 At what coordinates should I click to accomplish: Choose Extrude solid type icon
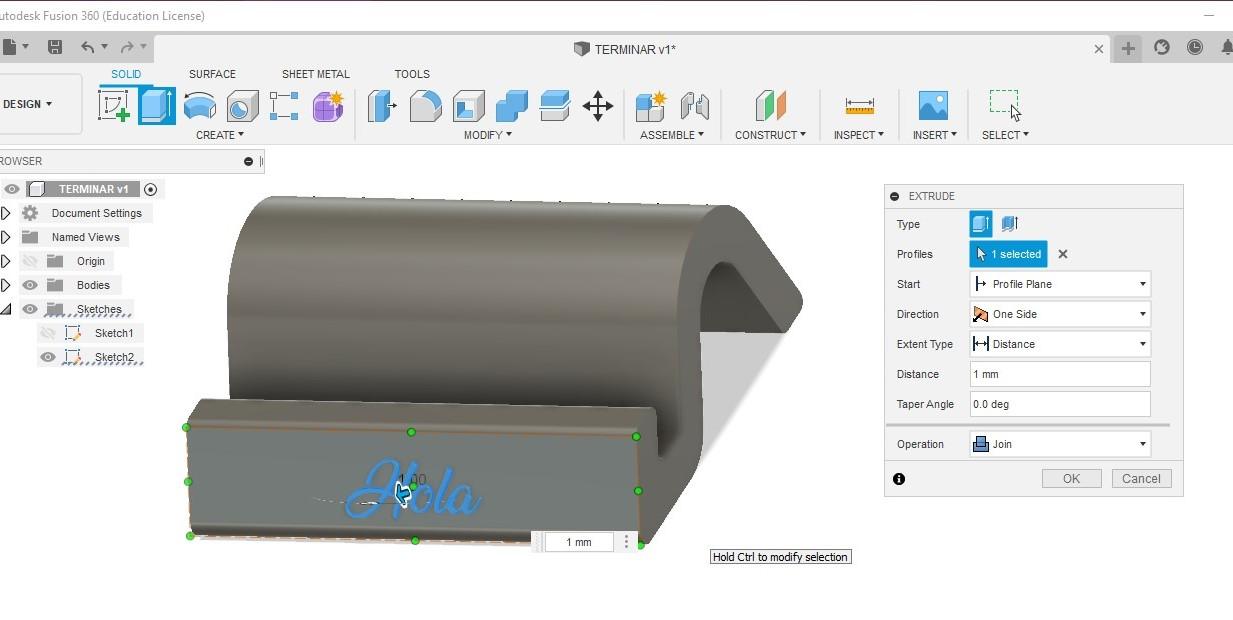(981, 224)
